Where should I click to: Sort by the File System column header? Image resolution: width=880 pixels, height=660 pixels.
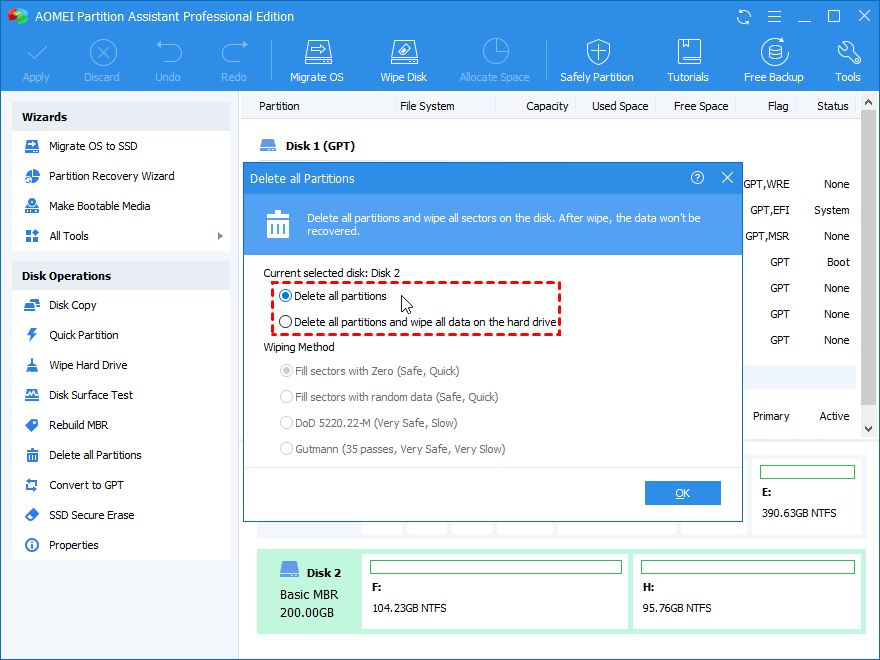tap(427, 106)
